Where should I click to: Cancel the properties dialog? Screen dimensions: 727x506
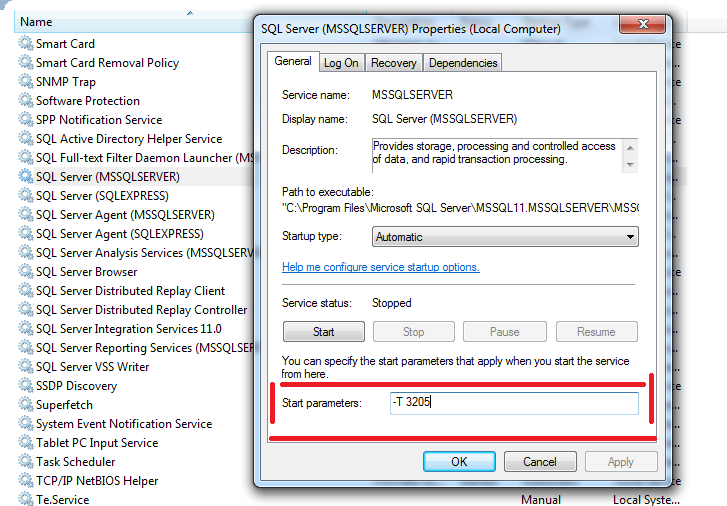coord(540,461)
